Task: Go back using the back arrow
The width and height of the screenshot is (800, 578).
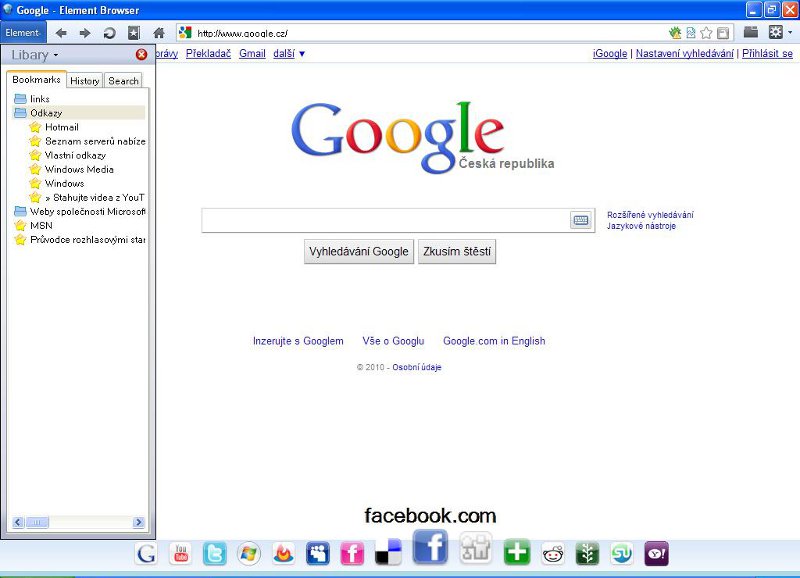Action: point(61,34)
